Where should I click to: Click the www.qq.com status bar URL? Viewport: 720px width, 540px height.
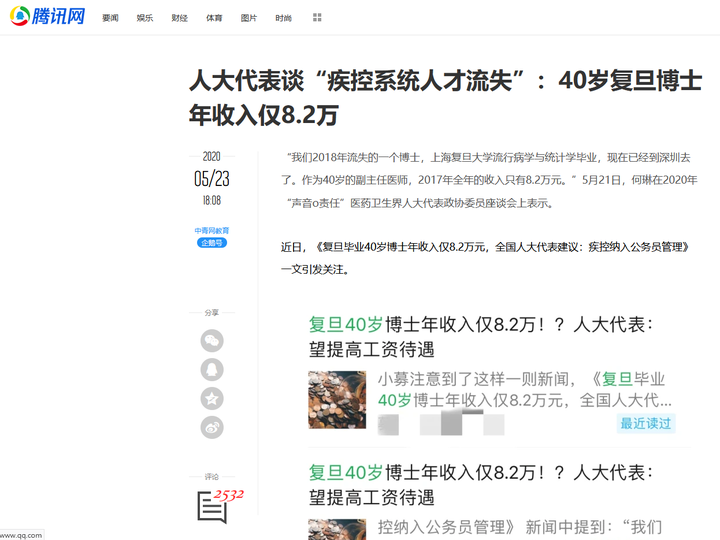(21, 535)
